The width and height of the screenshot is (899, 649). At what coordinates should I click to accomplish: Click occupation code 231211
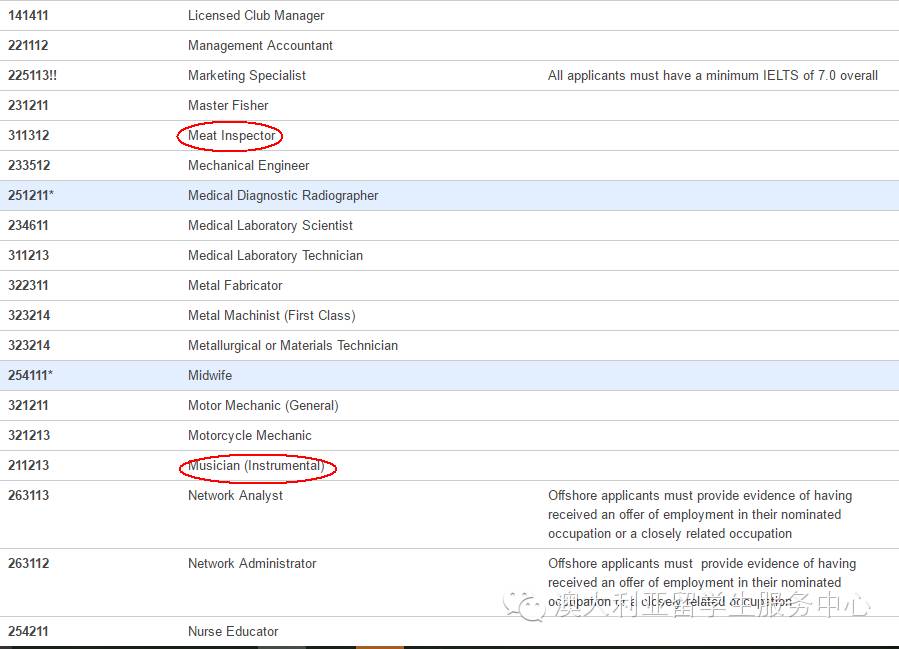(x=28, y=105)
